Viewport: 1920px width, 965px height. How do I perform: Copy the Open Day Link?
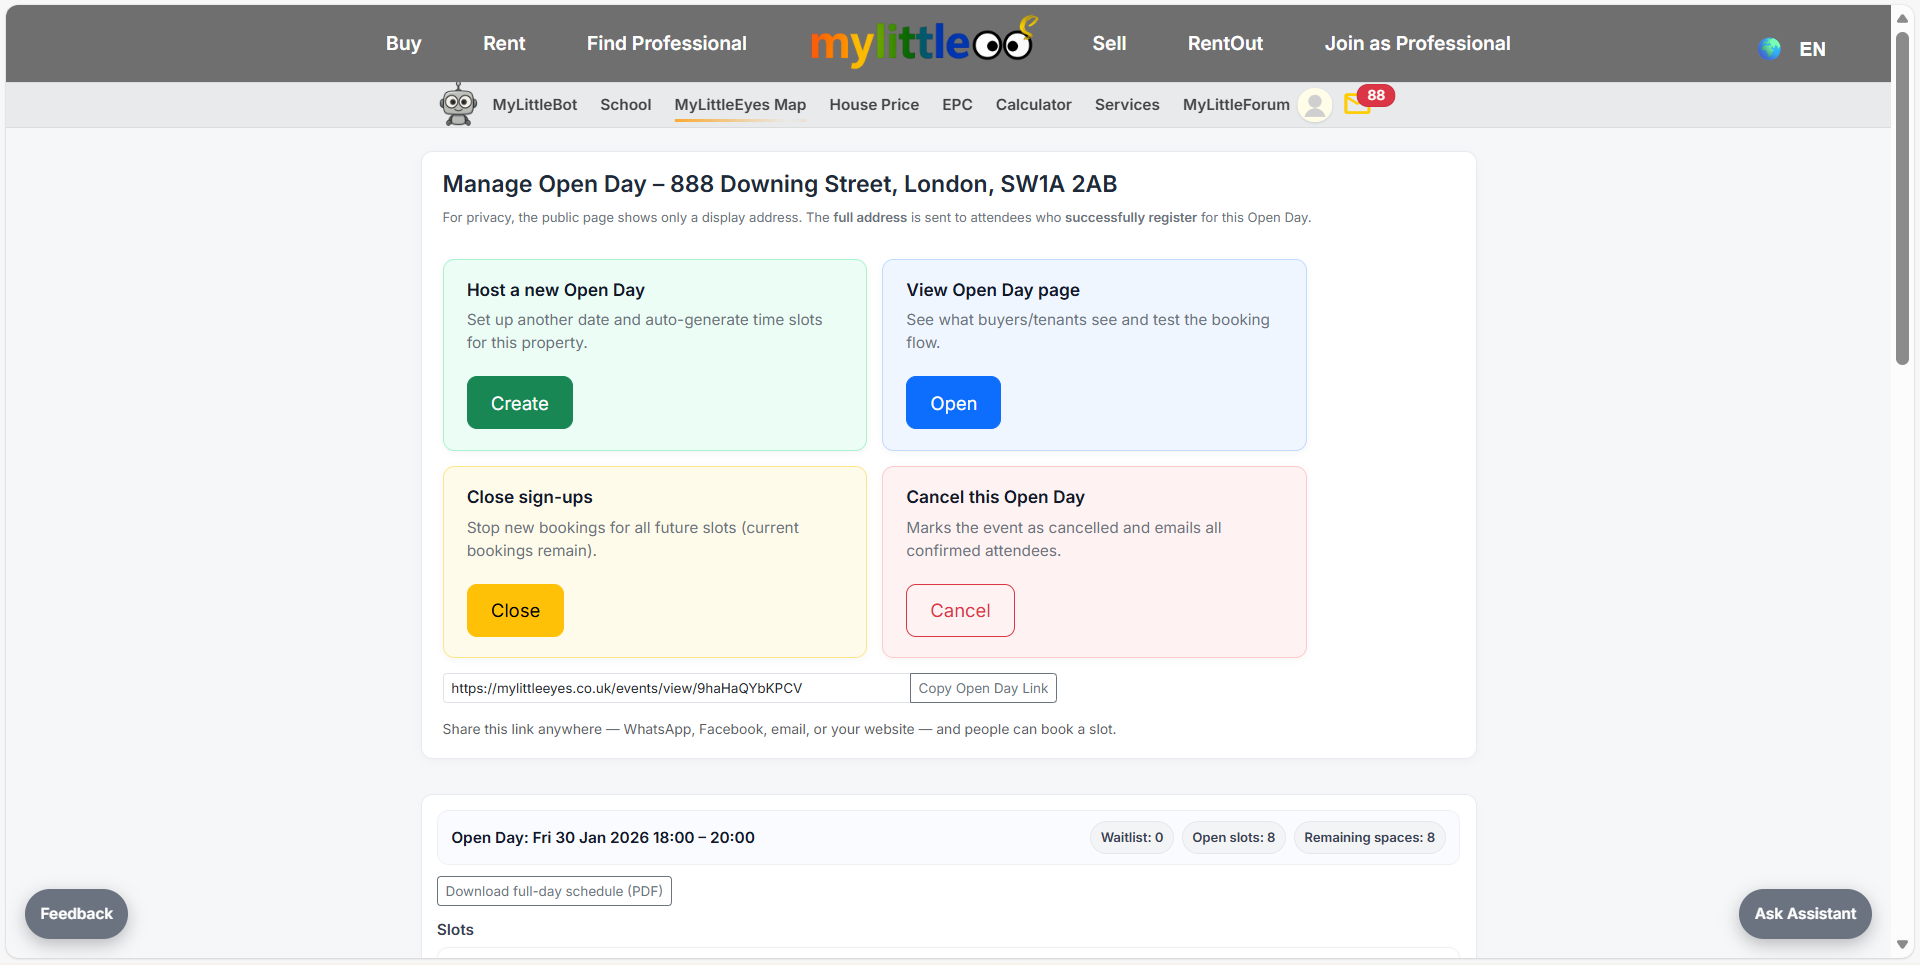point(982,688)
